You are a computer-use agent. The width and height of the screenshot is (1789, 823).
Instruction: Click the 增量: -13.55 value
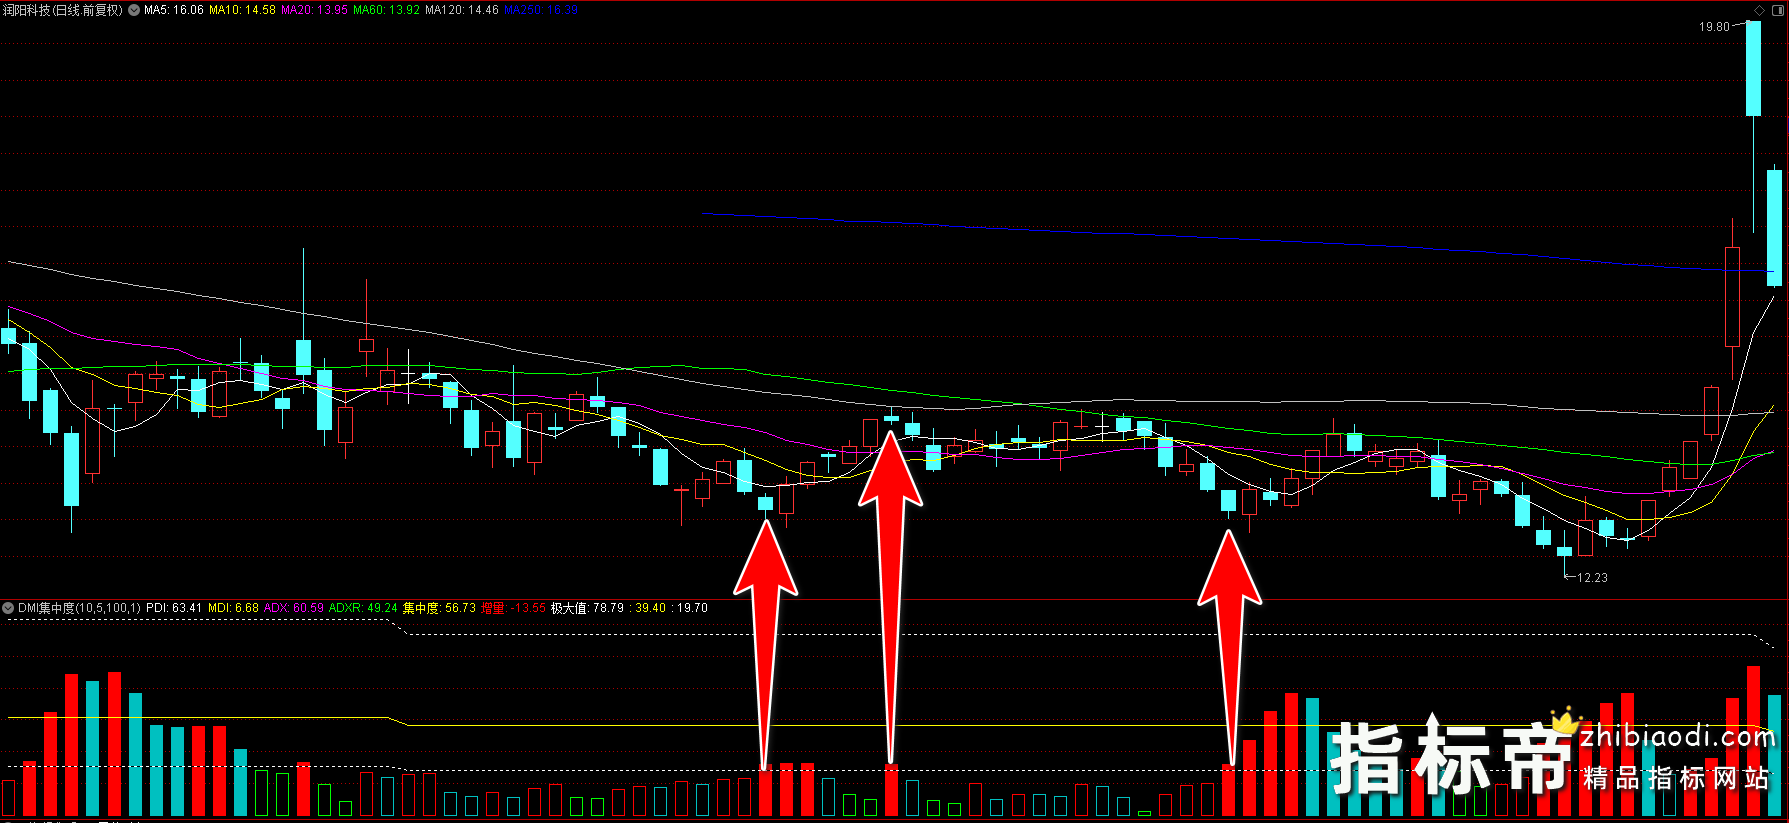(513, 608)
